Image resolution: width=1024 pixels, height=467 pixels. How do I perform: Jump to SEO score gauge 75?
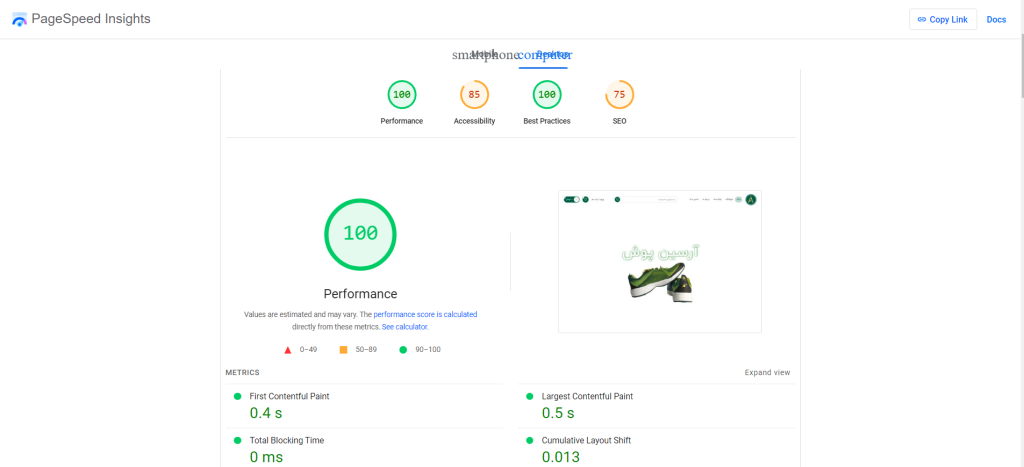coord(619,95)
